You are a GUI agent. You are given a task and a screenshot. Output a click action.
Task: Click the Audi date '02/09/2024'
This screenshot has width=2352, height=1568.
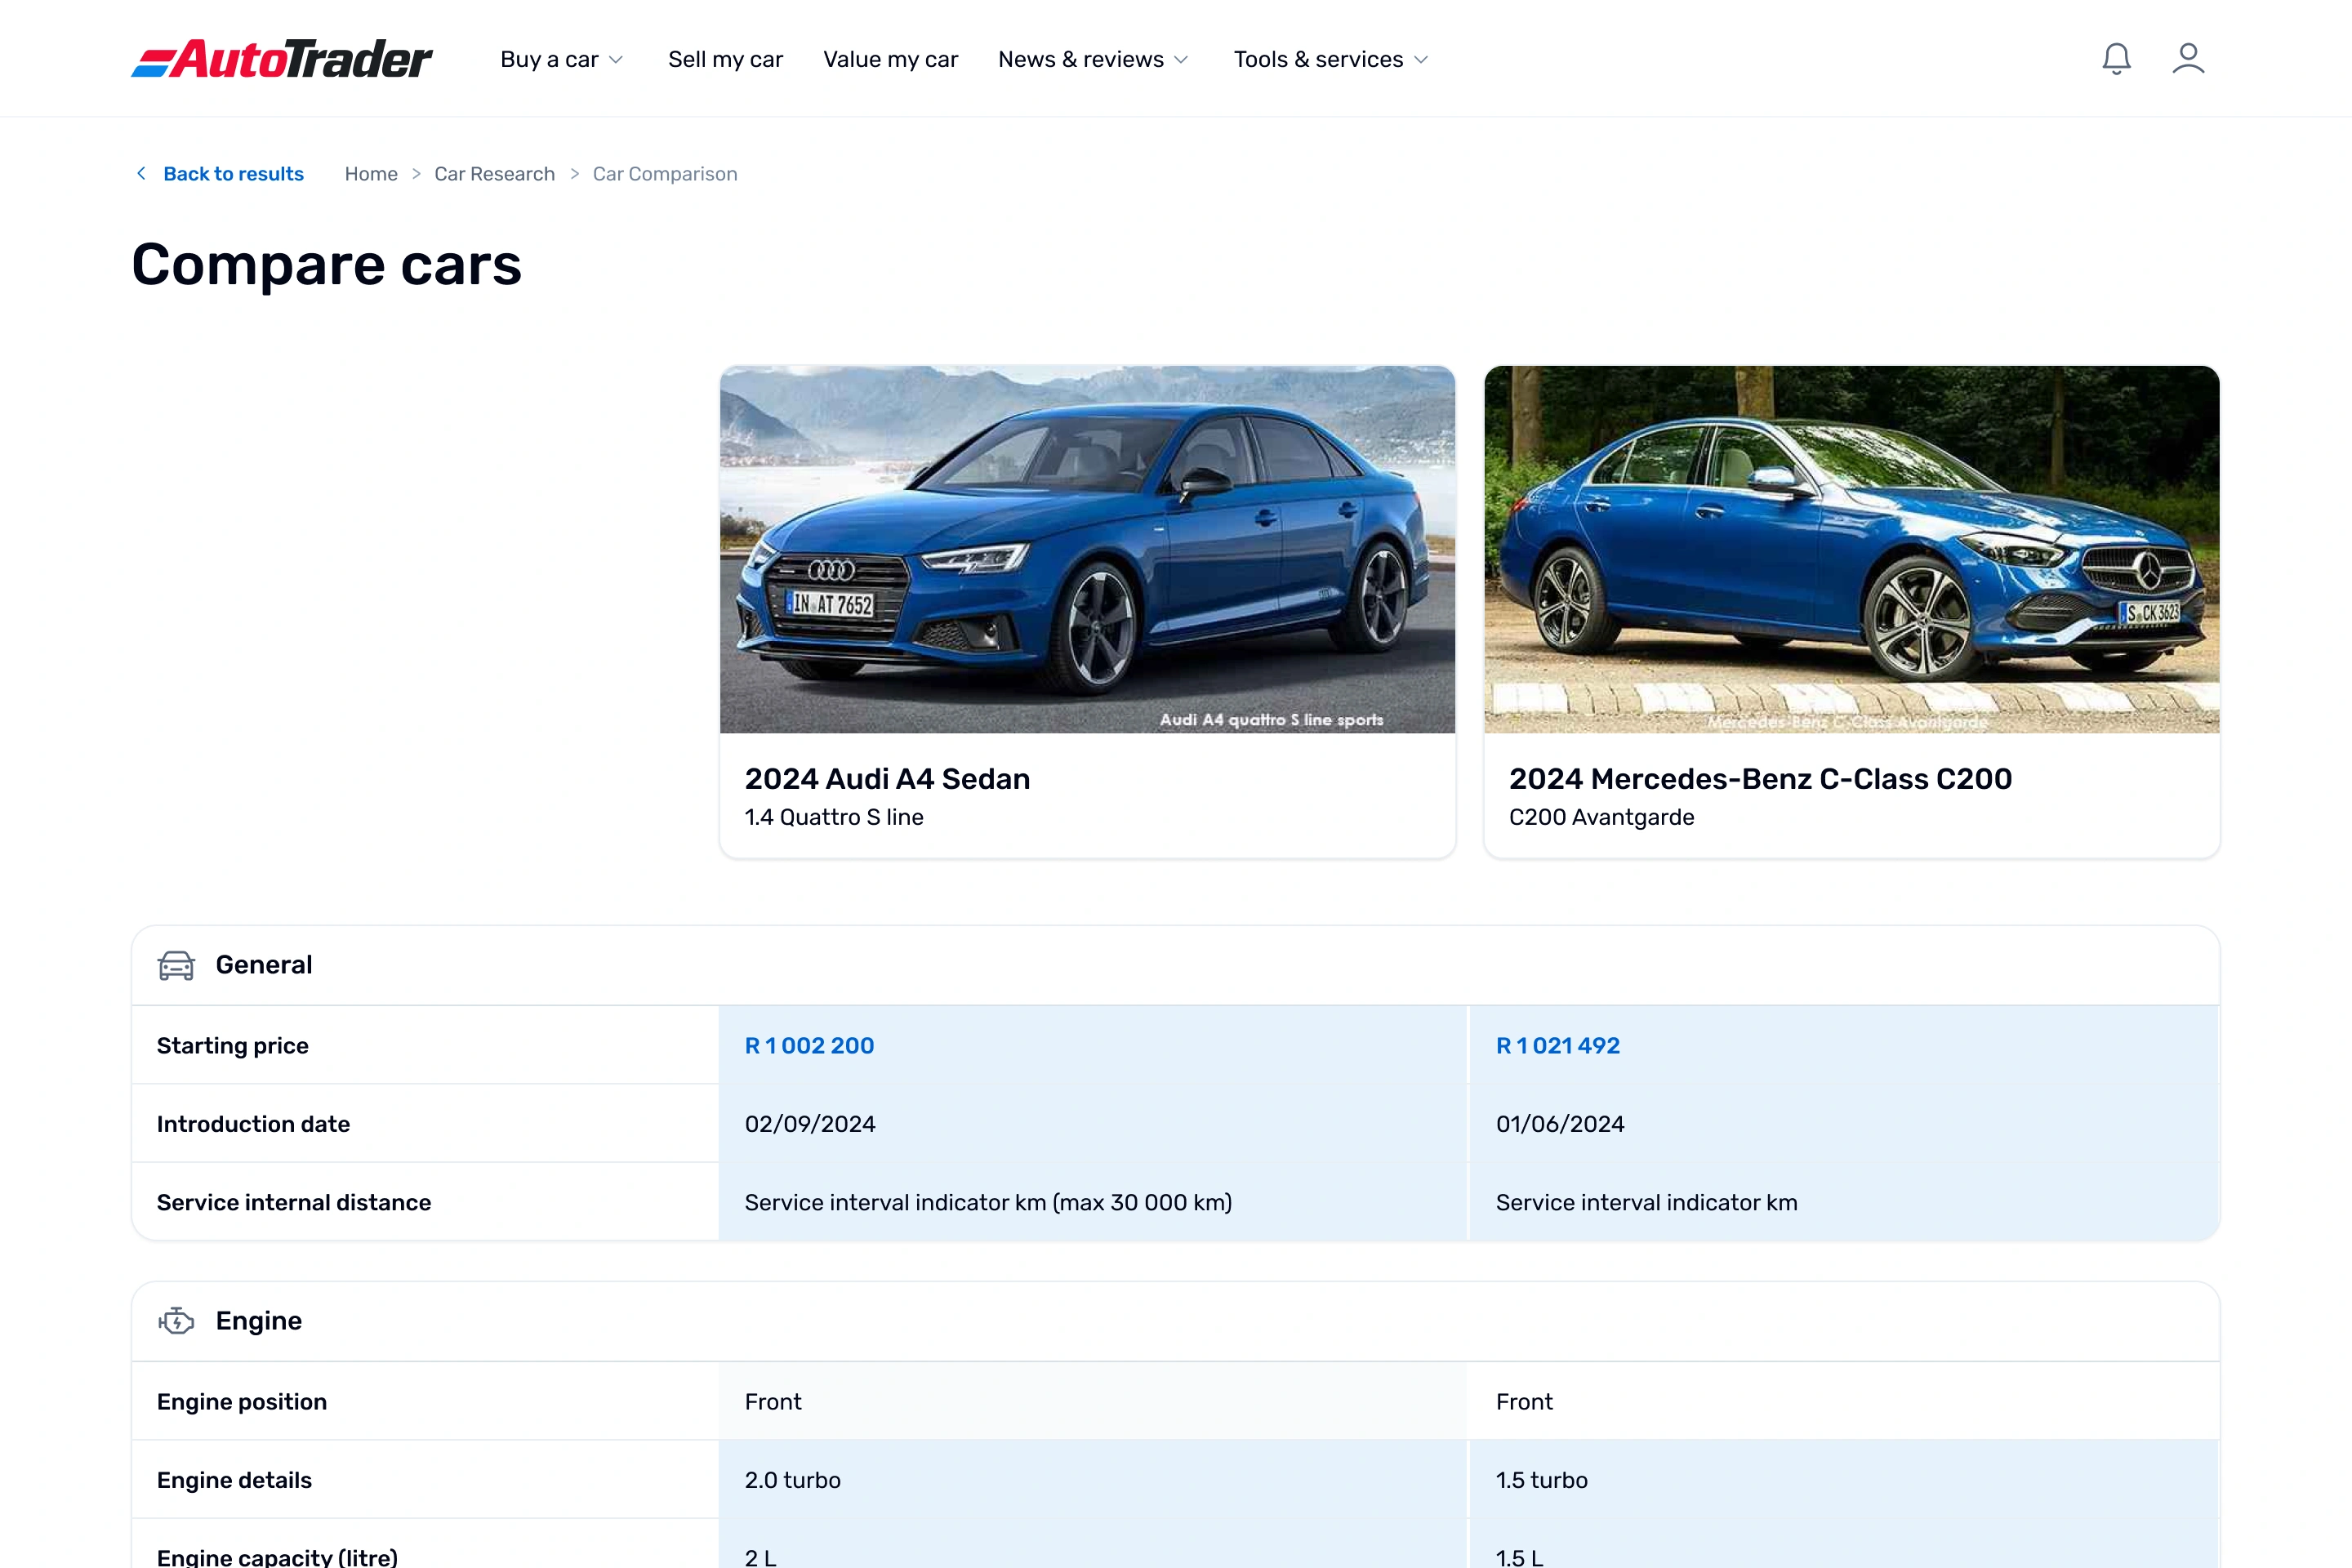pos(810,1124)
